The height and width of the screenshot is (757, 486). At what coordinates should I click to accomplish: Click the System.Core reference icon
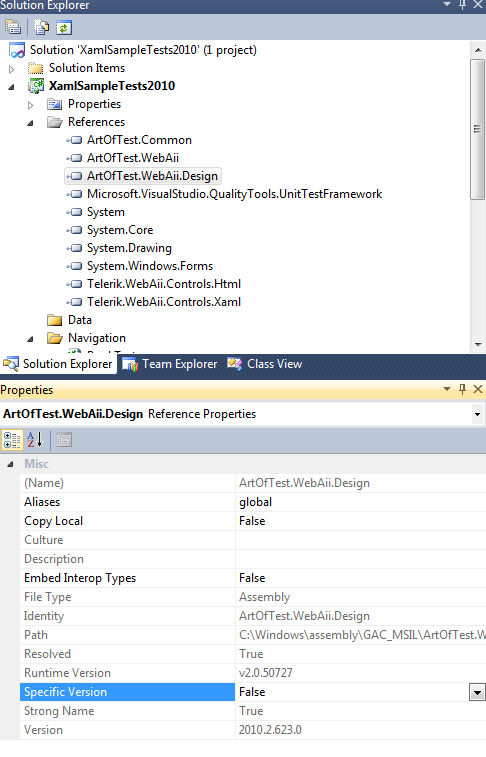(x=75, y=230)
